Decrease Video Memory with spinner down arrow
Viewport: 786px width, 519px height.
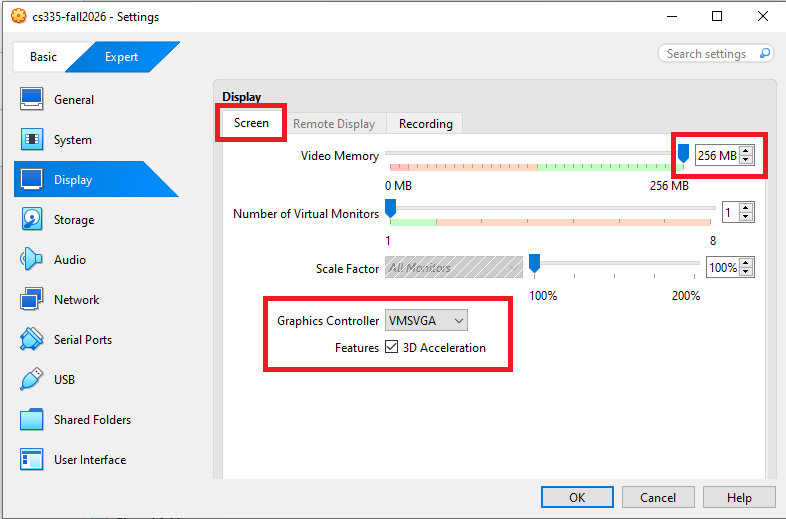(746, 161)
